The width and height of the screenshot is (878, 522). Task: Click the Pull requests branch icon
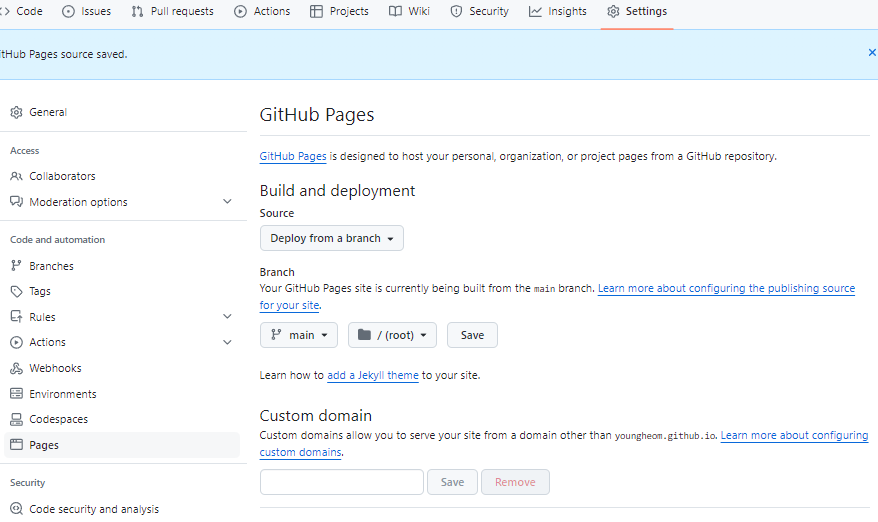tap(137, 11)
